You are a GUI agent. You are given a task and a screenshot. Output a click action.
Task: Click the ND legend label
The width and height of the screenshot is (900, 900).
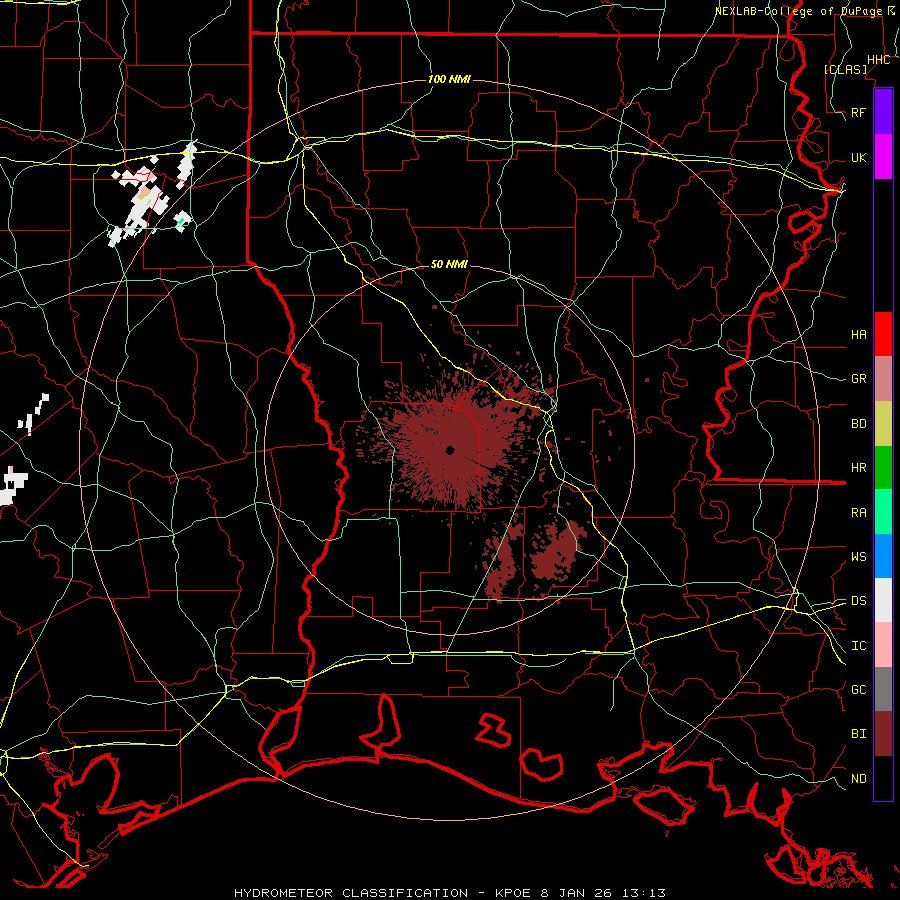pyautogui.click(x=858, y=778)
